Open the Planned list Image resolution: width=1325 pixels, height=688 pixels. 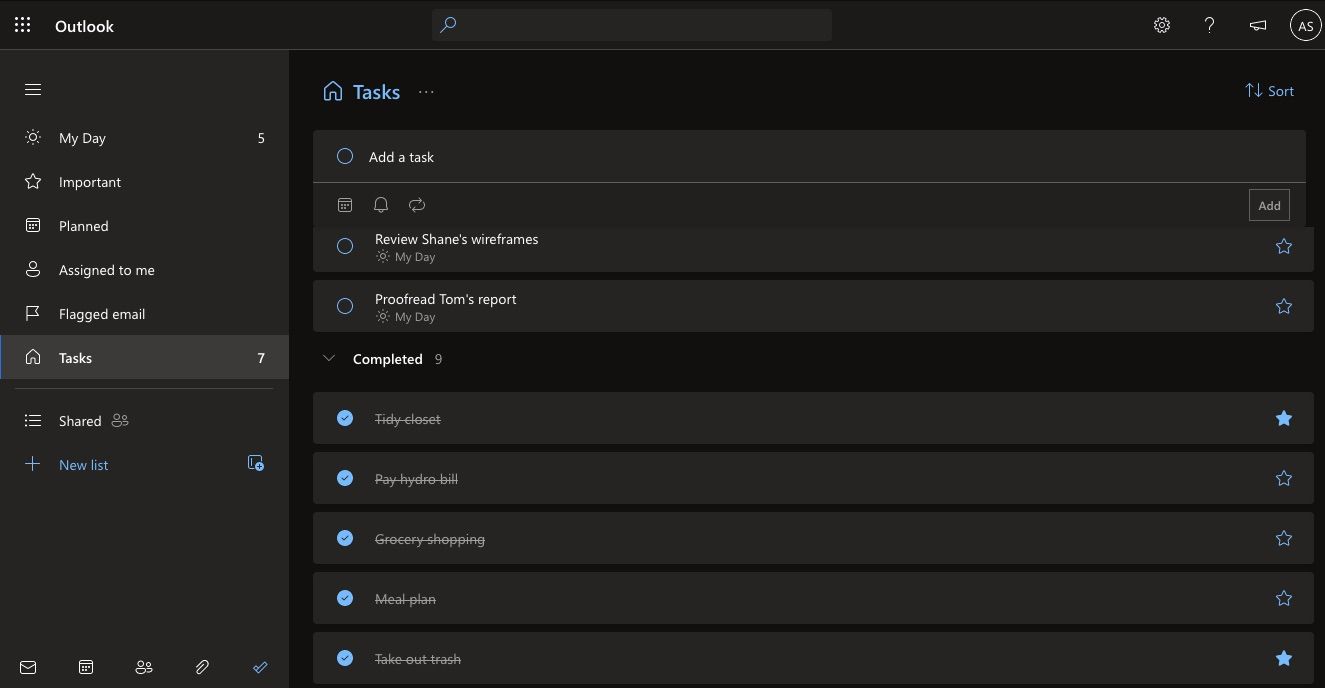coord(83,226)
